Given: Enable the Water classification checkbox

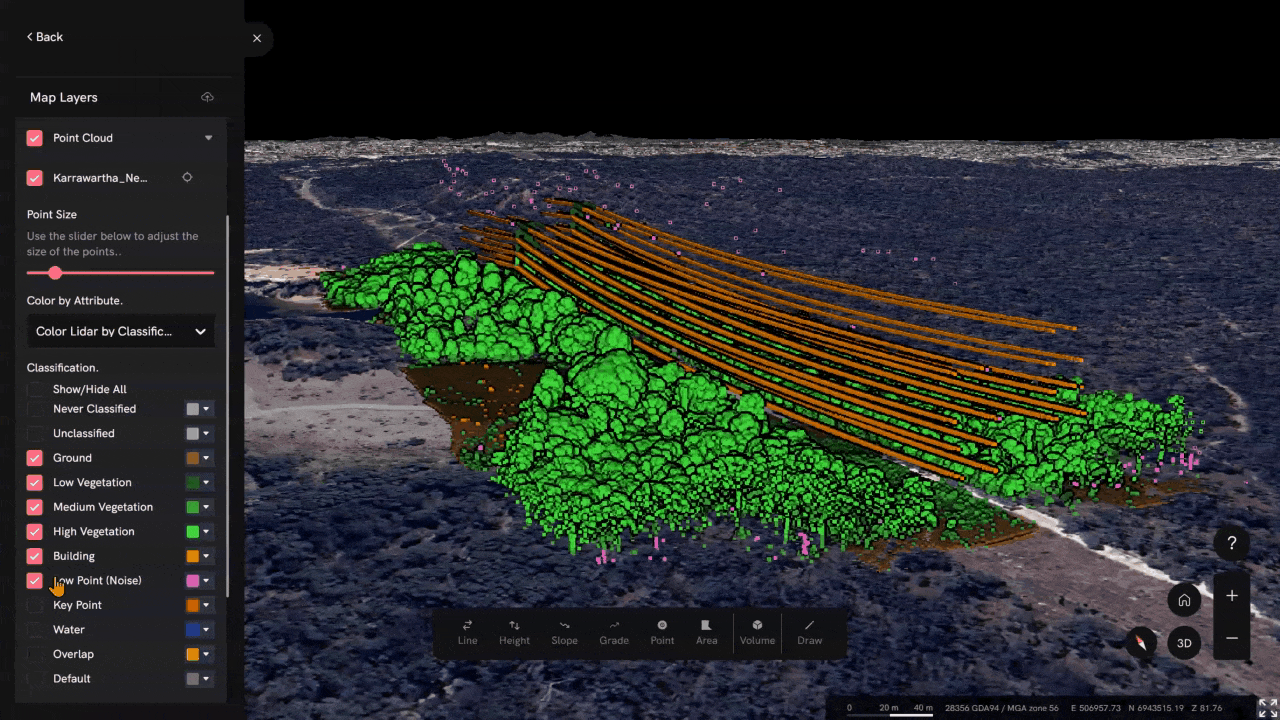Looking at the screenshot, I should (x=35, y=630).
